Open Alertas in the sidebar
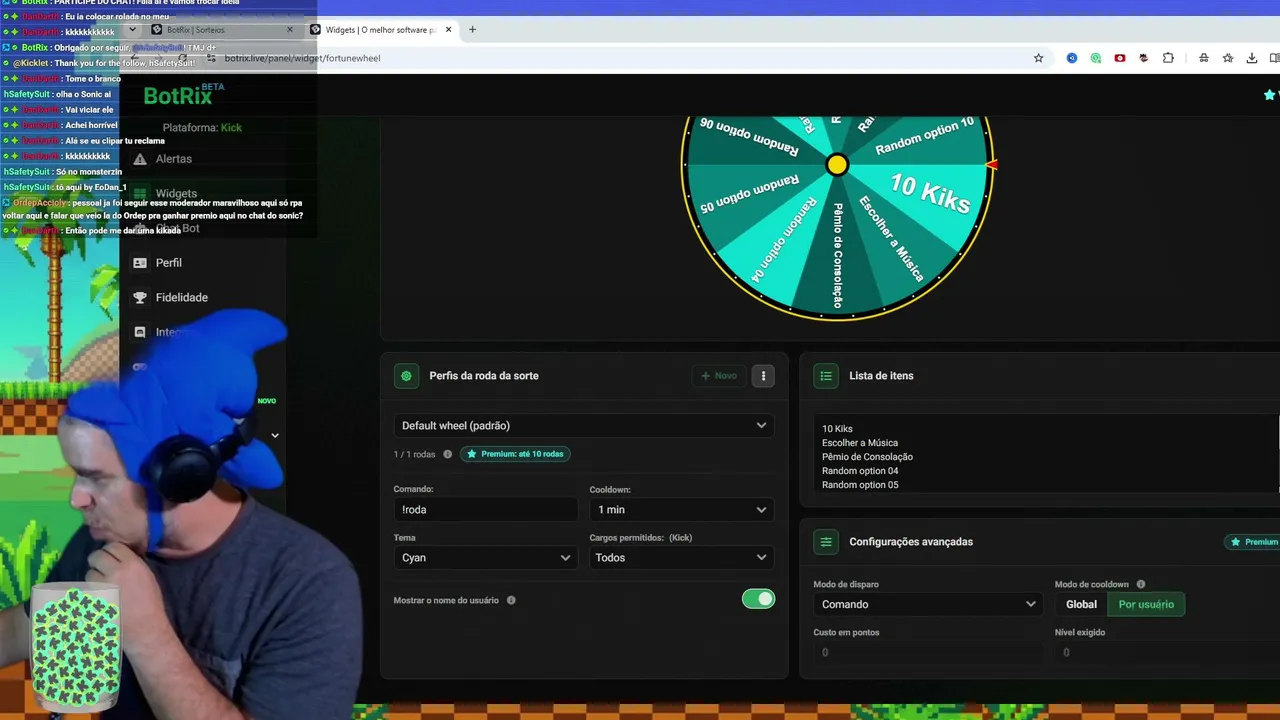Viewport: 1280px width, 720px height. click(173, 159)
